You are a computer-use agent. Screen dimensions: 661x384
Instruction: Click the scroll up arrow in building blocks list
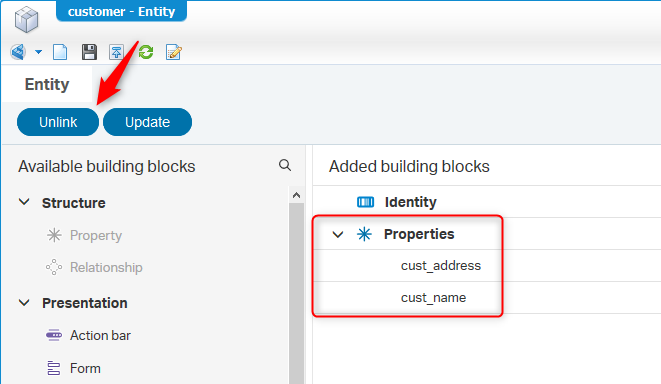(296, 195)
